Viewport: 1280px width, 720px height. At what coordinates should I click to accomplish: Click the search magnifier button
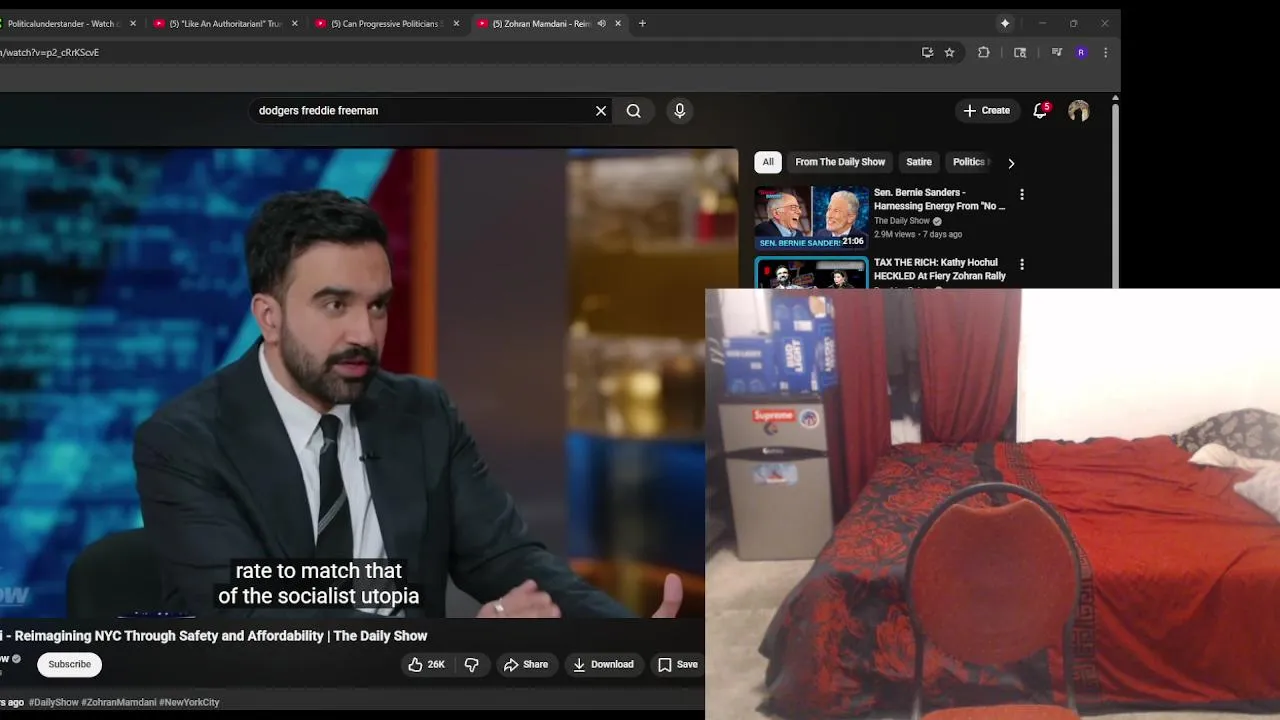pyautogui.click(x=634, y=111)
